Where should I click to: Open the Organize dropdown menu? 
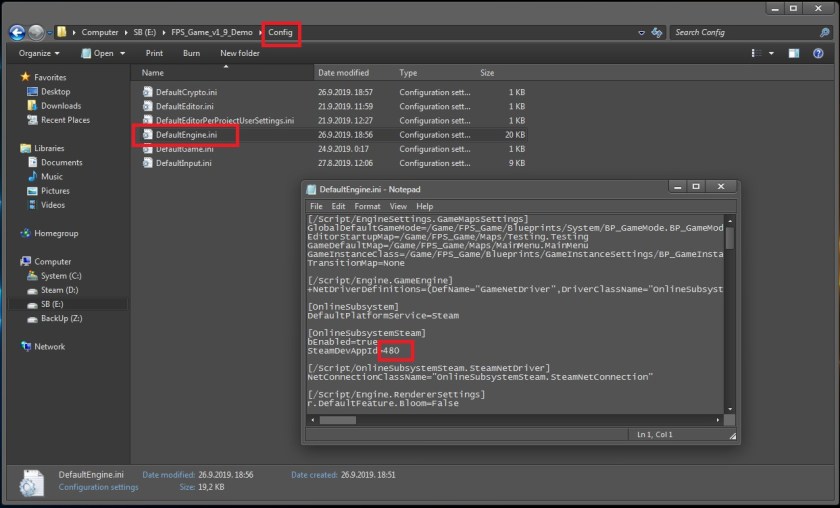[38, 53]
